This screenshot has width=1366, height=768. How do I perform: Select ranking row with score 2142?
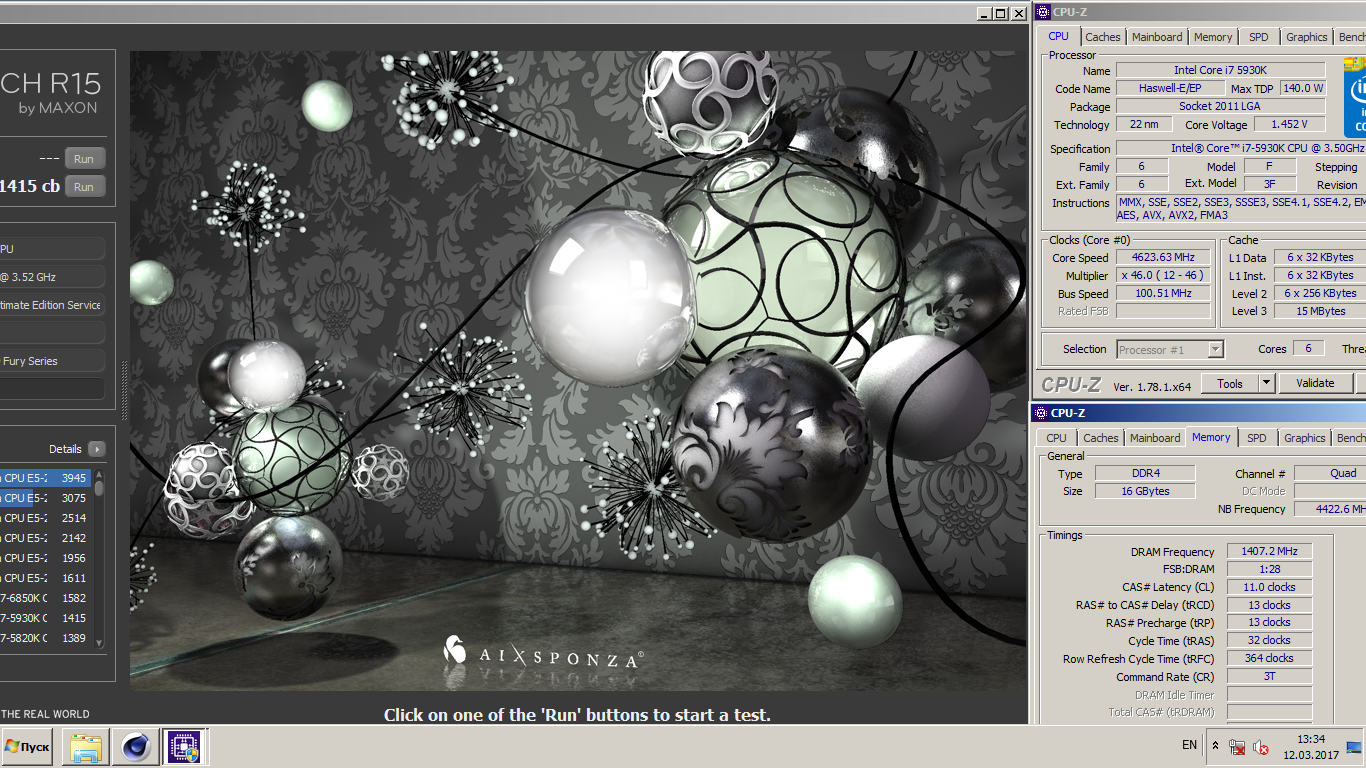(x=46, y=538)
